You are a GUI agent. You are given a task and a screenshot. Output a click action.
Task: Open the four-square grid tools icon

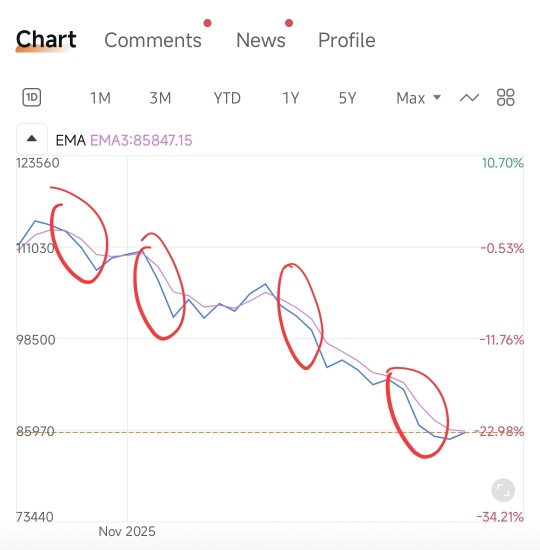pyautogui.click(x=506, y=98)
